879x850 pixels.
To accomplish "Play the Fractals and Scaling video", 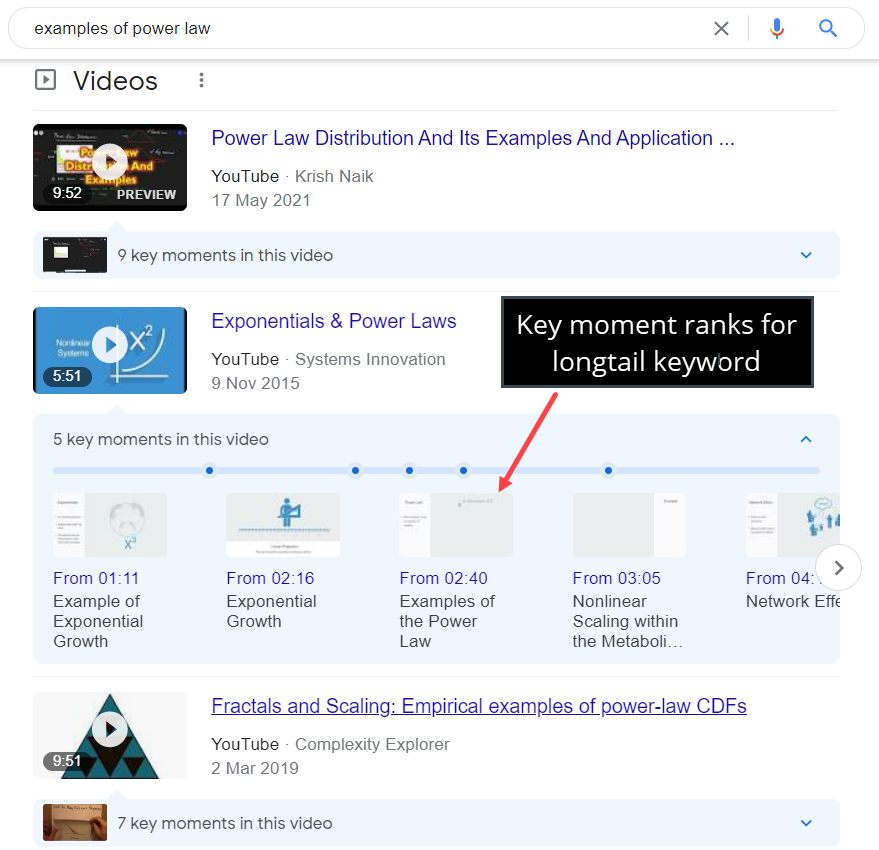I will 109,728.
